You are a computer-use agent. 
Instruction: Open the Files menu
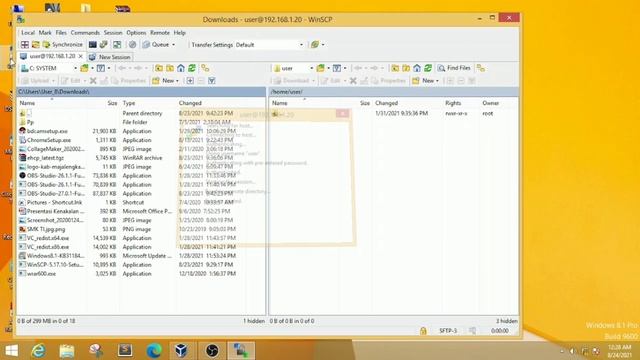coord(61,33)
